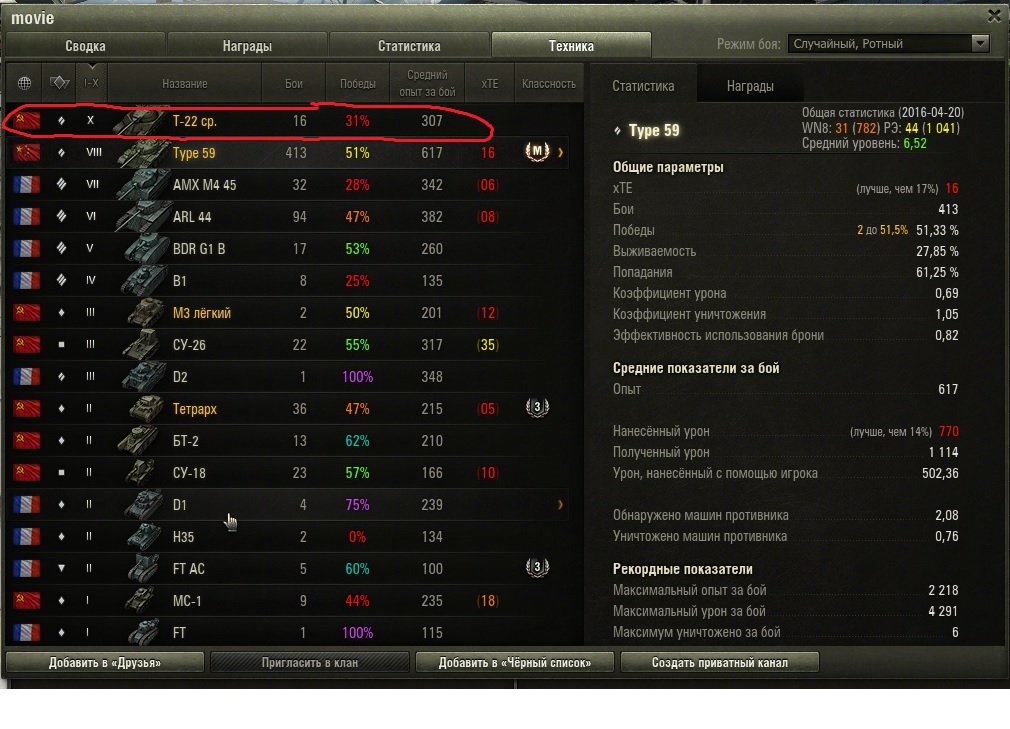Sort list by Победы column header
Screen dimensions: 1010x729
coord(357,83)
